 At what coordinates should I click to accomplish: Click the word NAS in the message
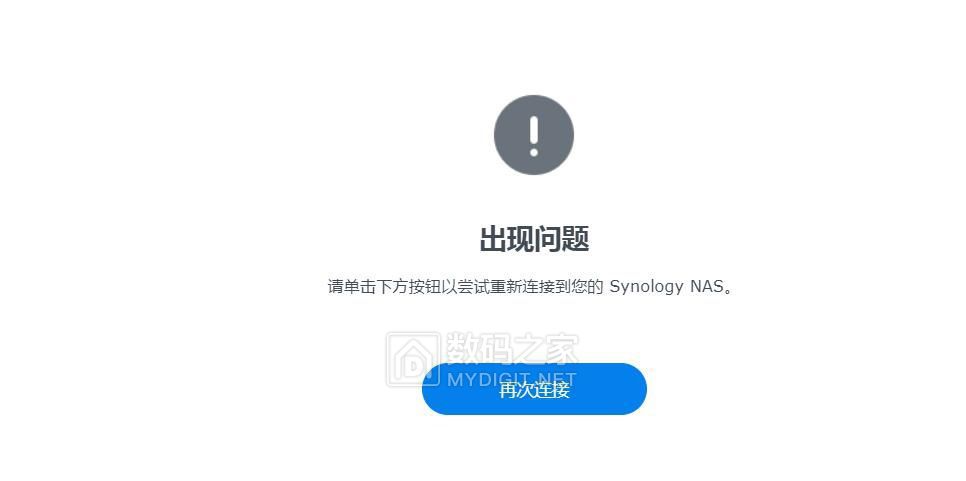click(x=706, y=286)
